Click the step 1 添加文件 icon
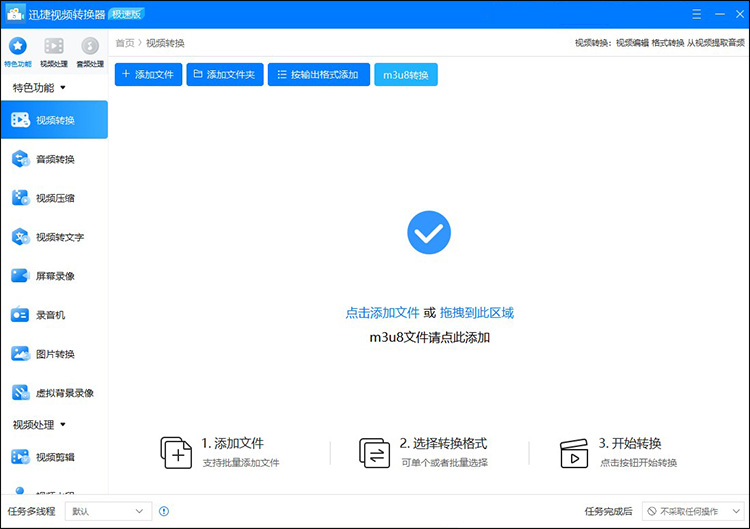The height and width of the screenshot is (529, 750). (176, 452)
